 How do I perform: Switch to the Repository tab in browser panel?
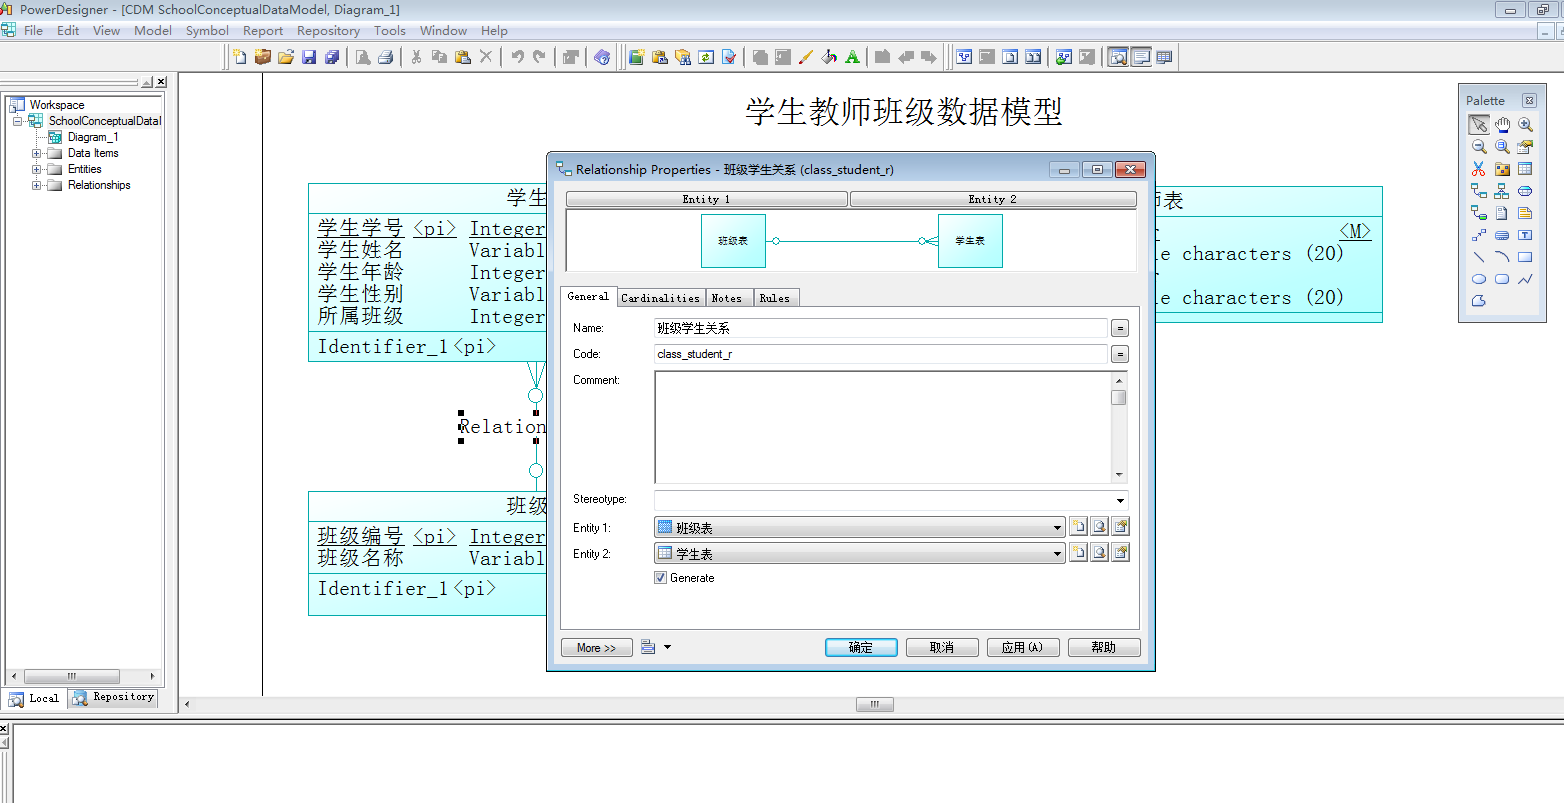click(x=113, y=697)
